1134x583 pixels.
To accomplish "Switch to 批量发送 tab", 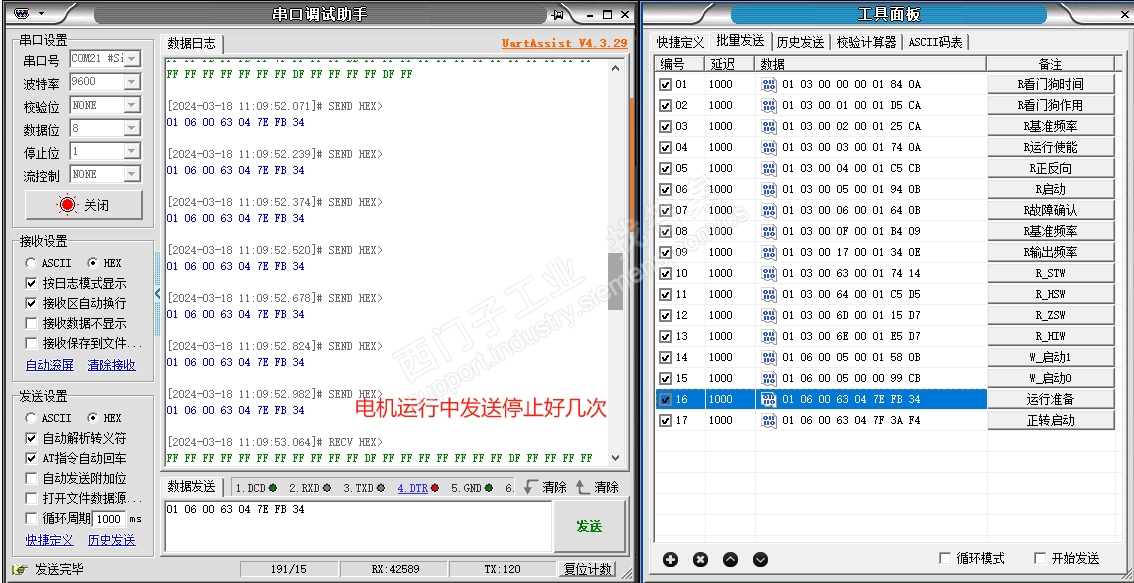I will pos(739,41).
